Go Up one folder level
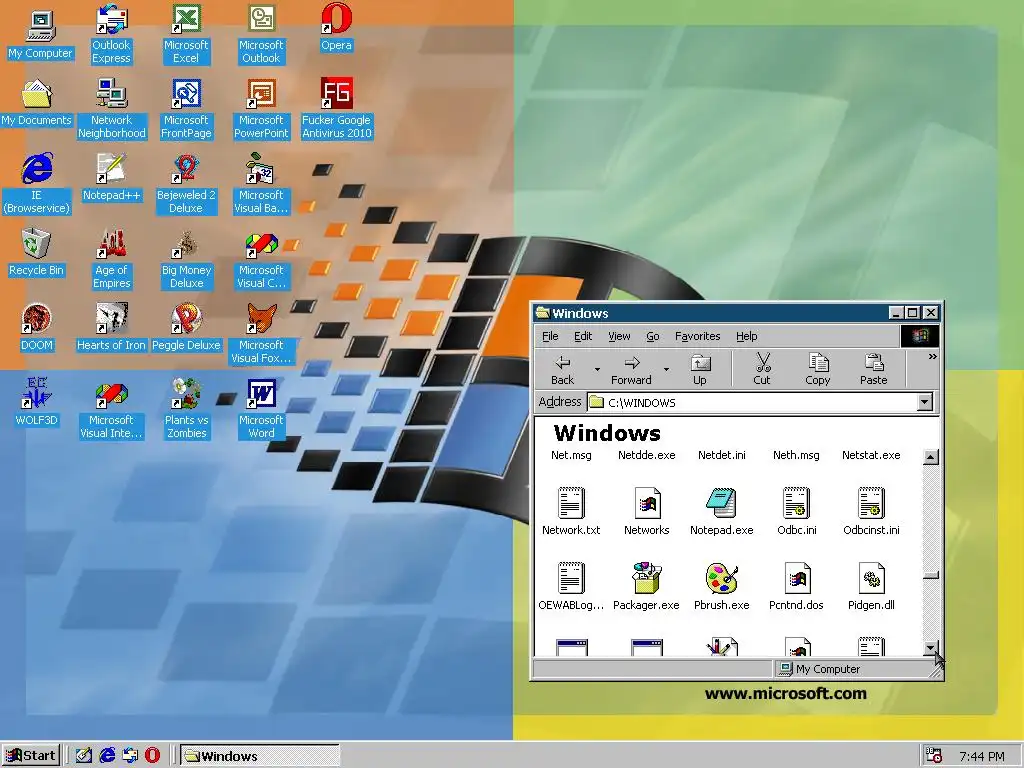Image resolution: width=1024 pixels, height=768 pixels. [700, 370]
